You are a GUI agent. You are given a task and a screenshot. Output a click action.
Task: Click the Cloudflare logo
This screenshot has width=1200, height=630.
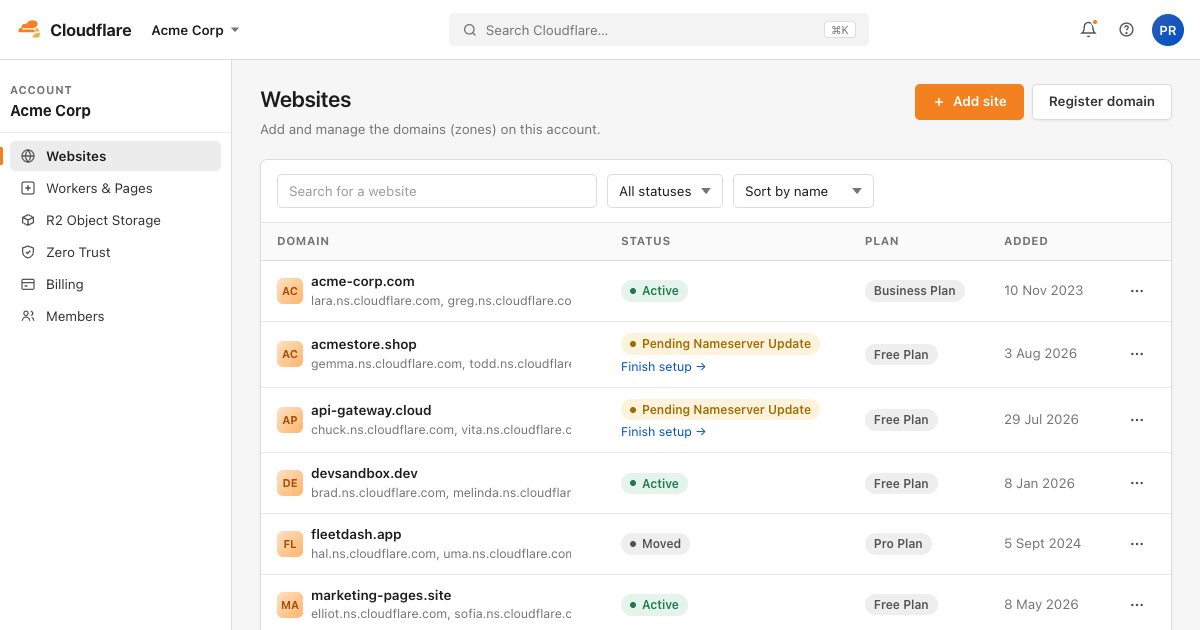[x=74, y=30]
